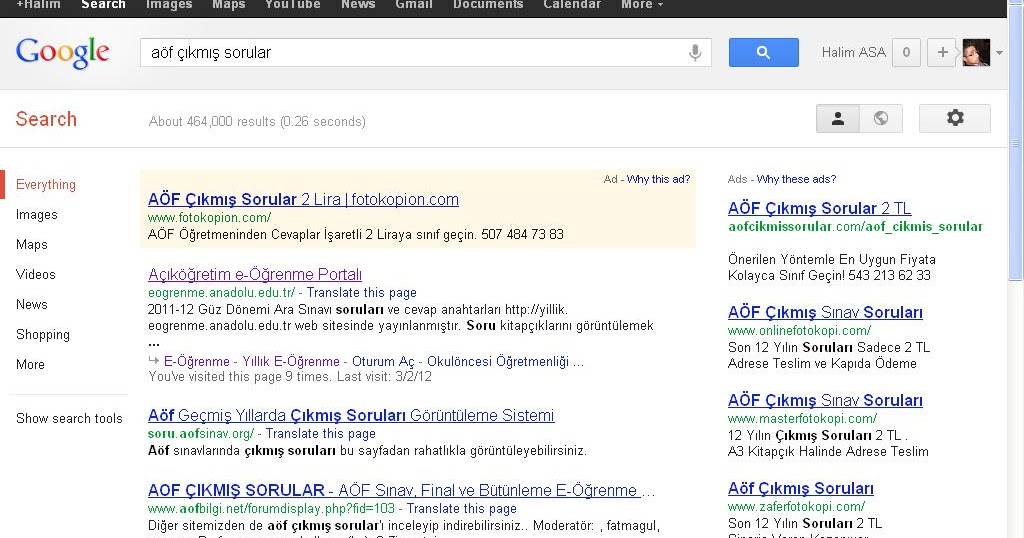Image resolution: width=1024 pixels, height=538 pixels.
Task: Open YouTube from the top bar
Action: coord(293,5)
